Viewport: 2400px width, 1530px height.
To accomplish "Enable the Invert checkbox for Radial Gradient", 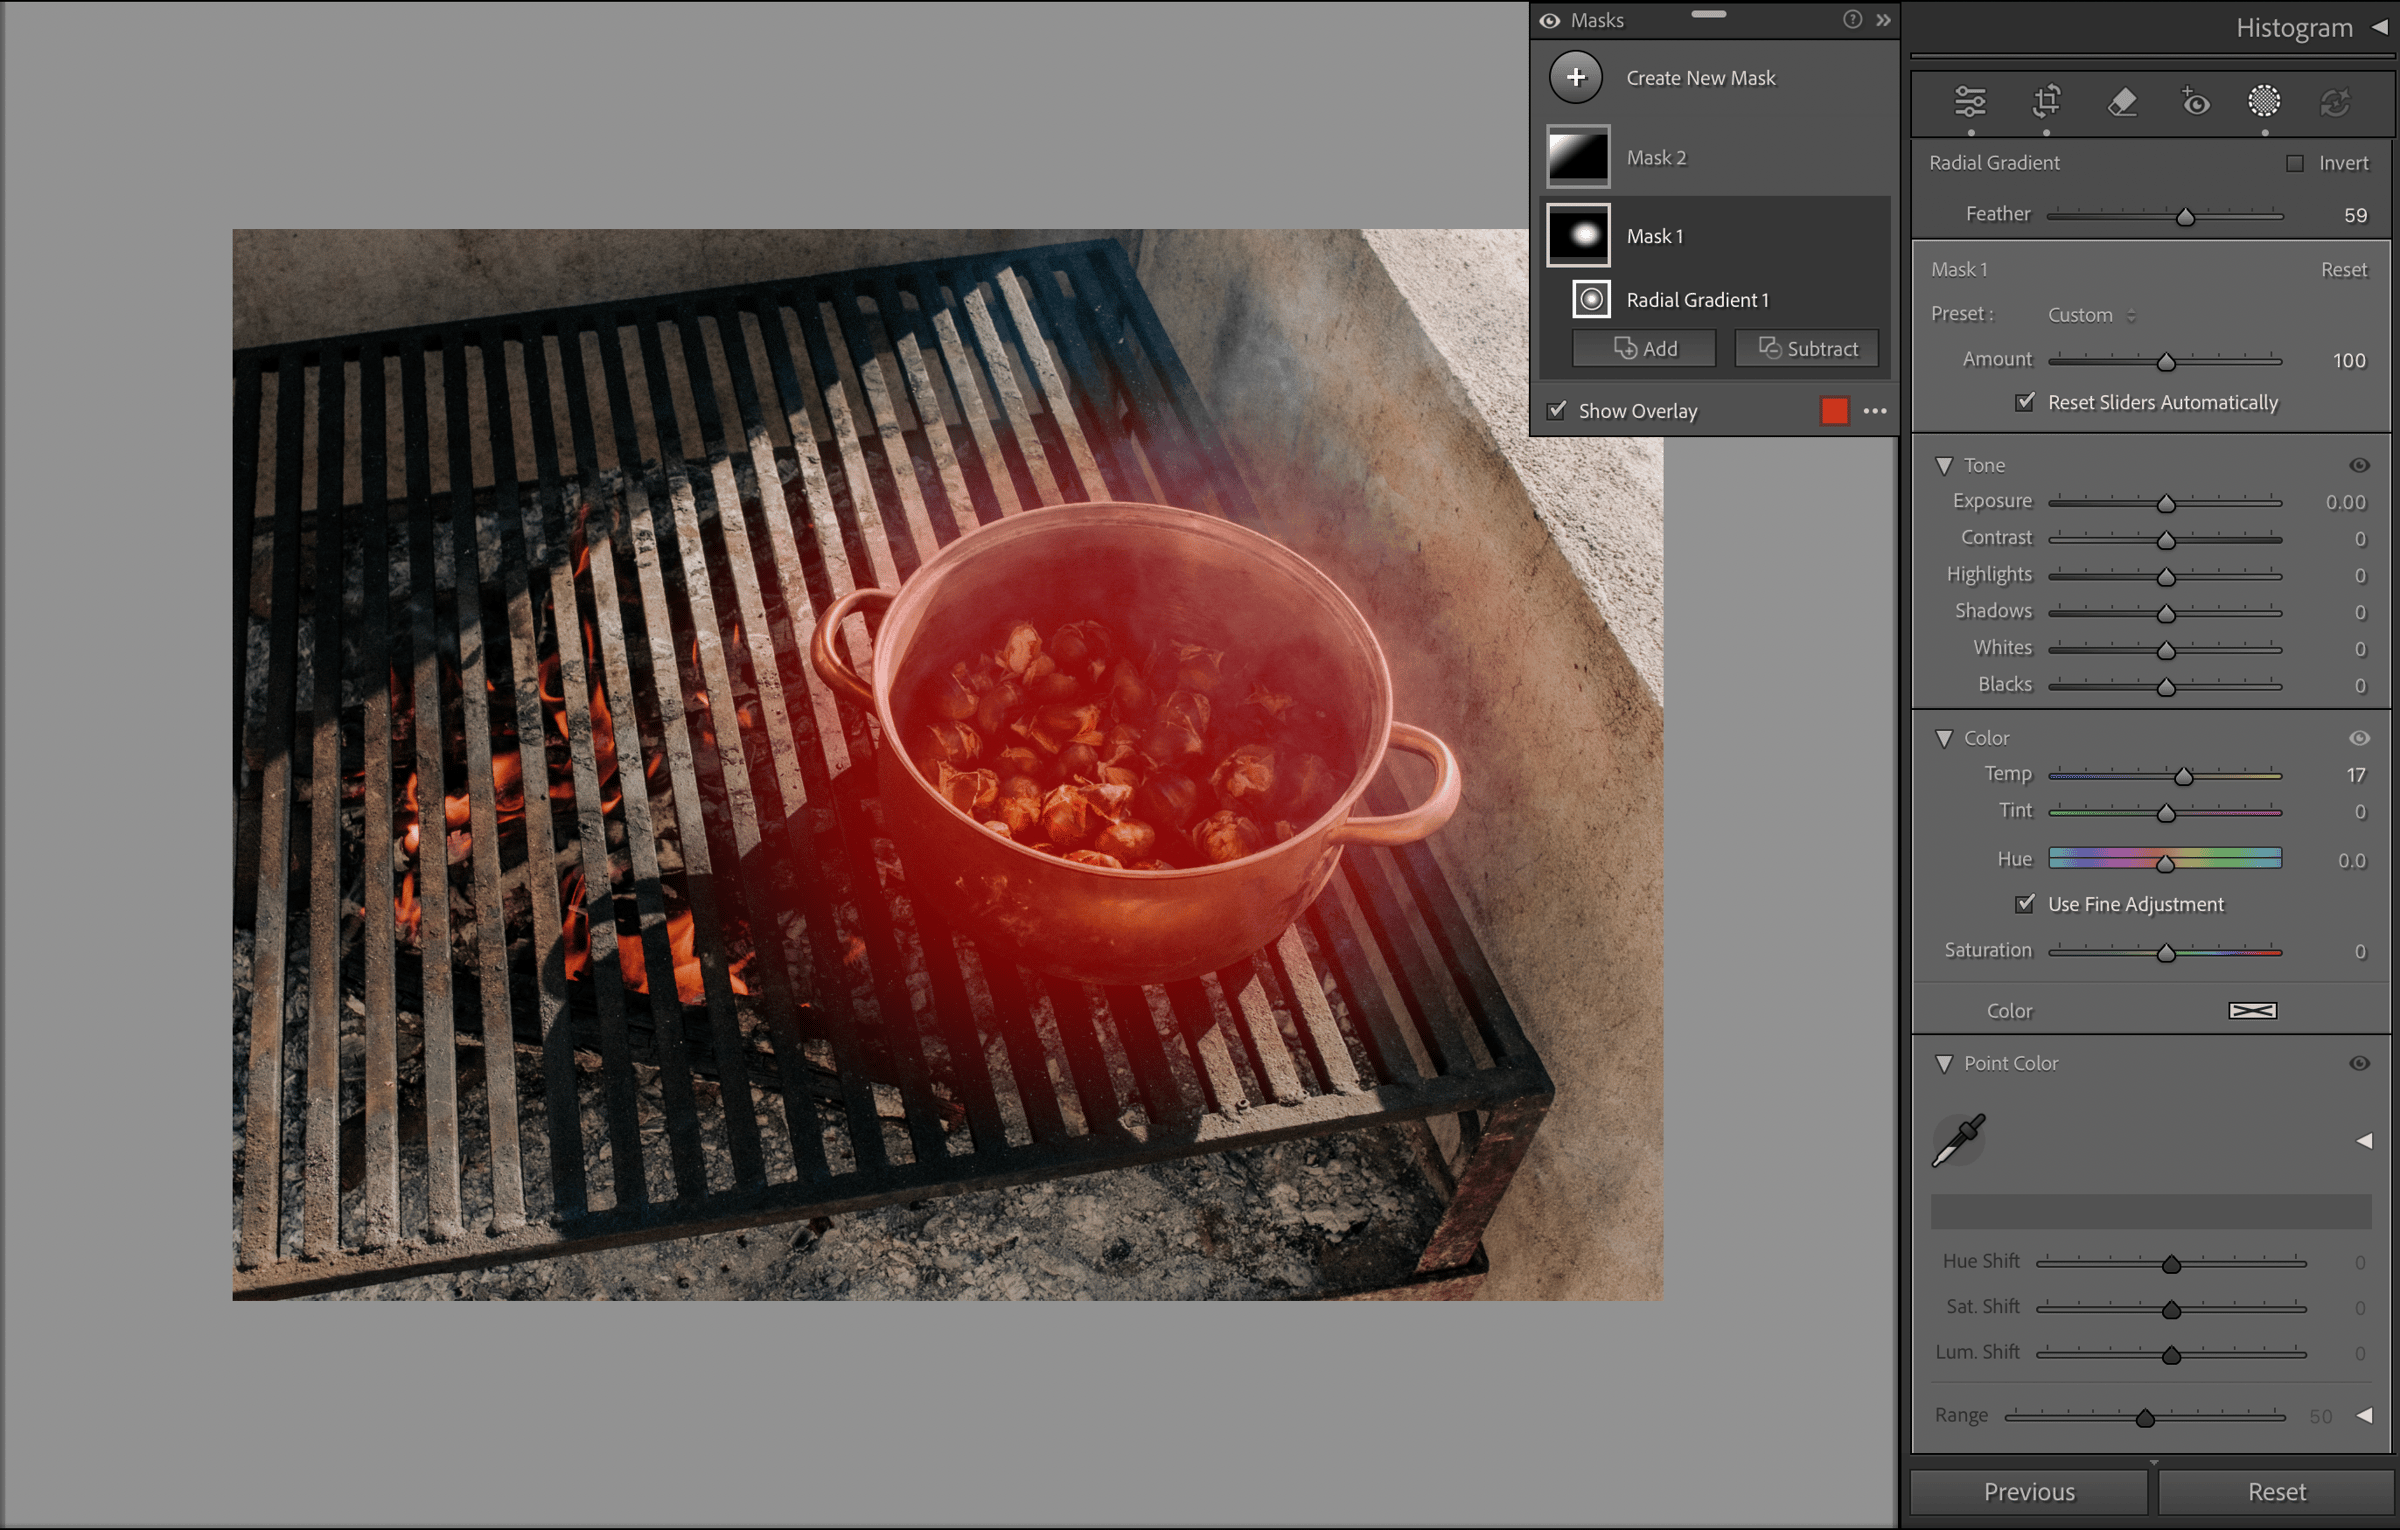I will tap(2295, 163).
